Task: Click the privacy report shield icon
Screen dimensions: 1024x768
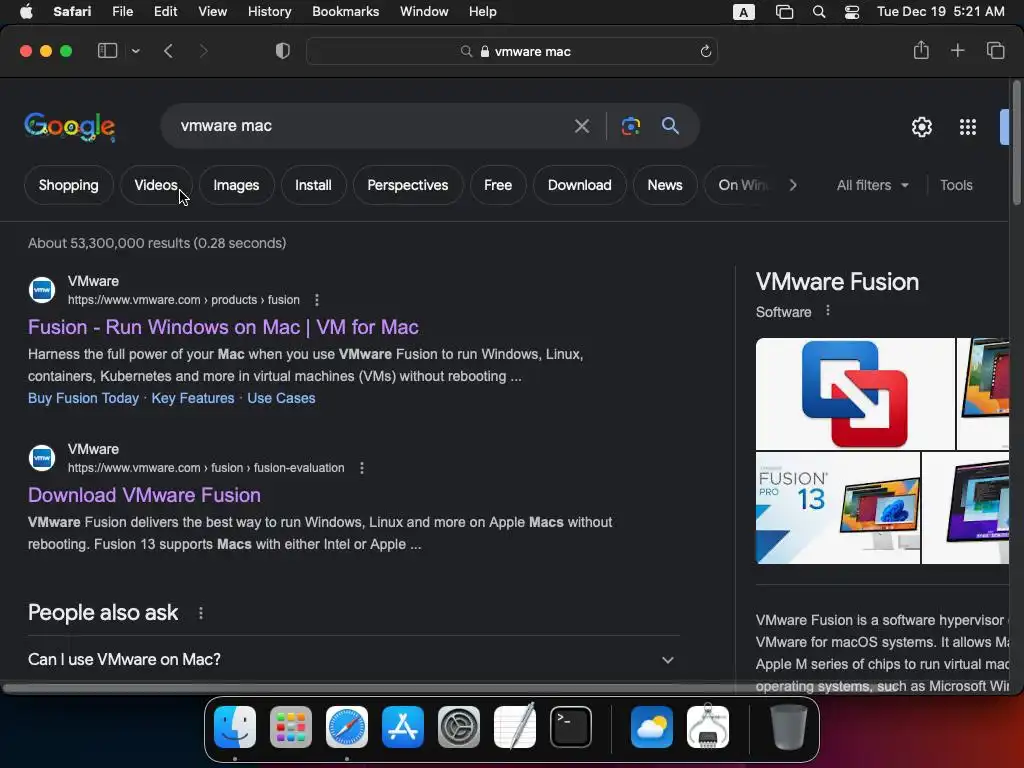Action: pos(283,51)
